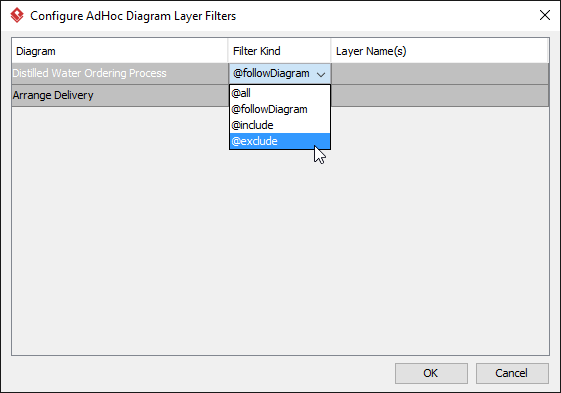Image resolution: width=561 pixels, height=393 pixels.
Task: Pick @followDiagram option in the open list
Action: 279,109
